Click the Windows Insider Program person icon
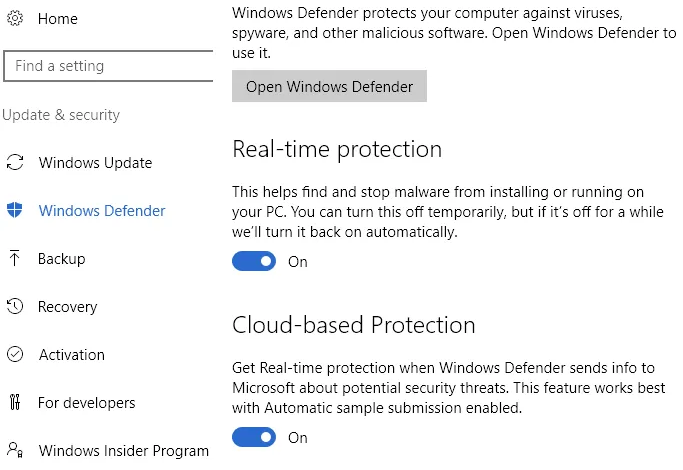Screen dimensions: 683x470 15,450
